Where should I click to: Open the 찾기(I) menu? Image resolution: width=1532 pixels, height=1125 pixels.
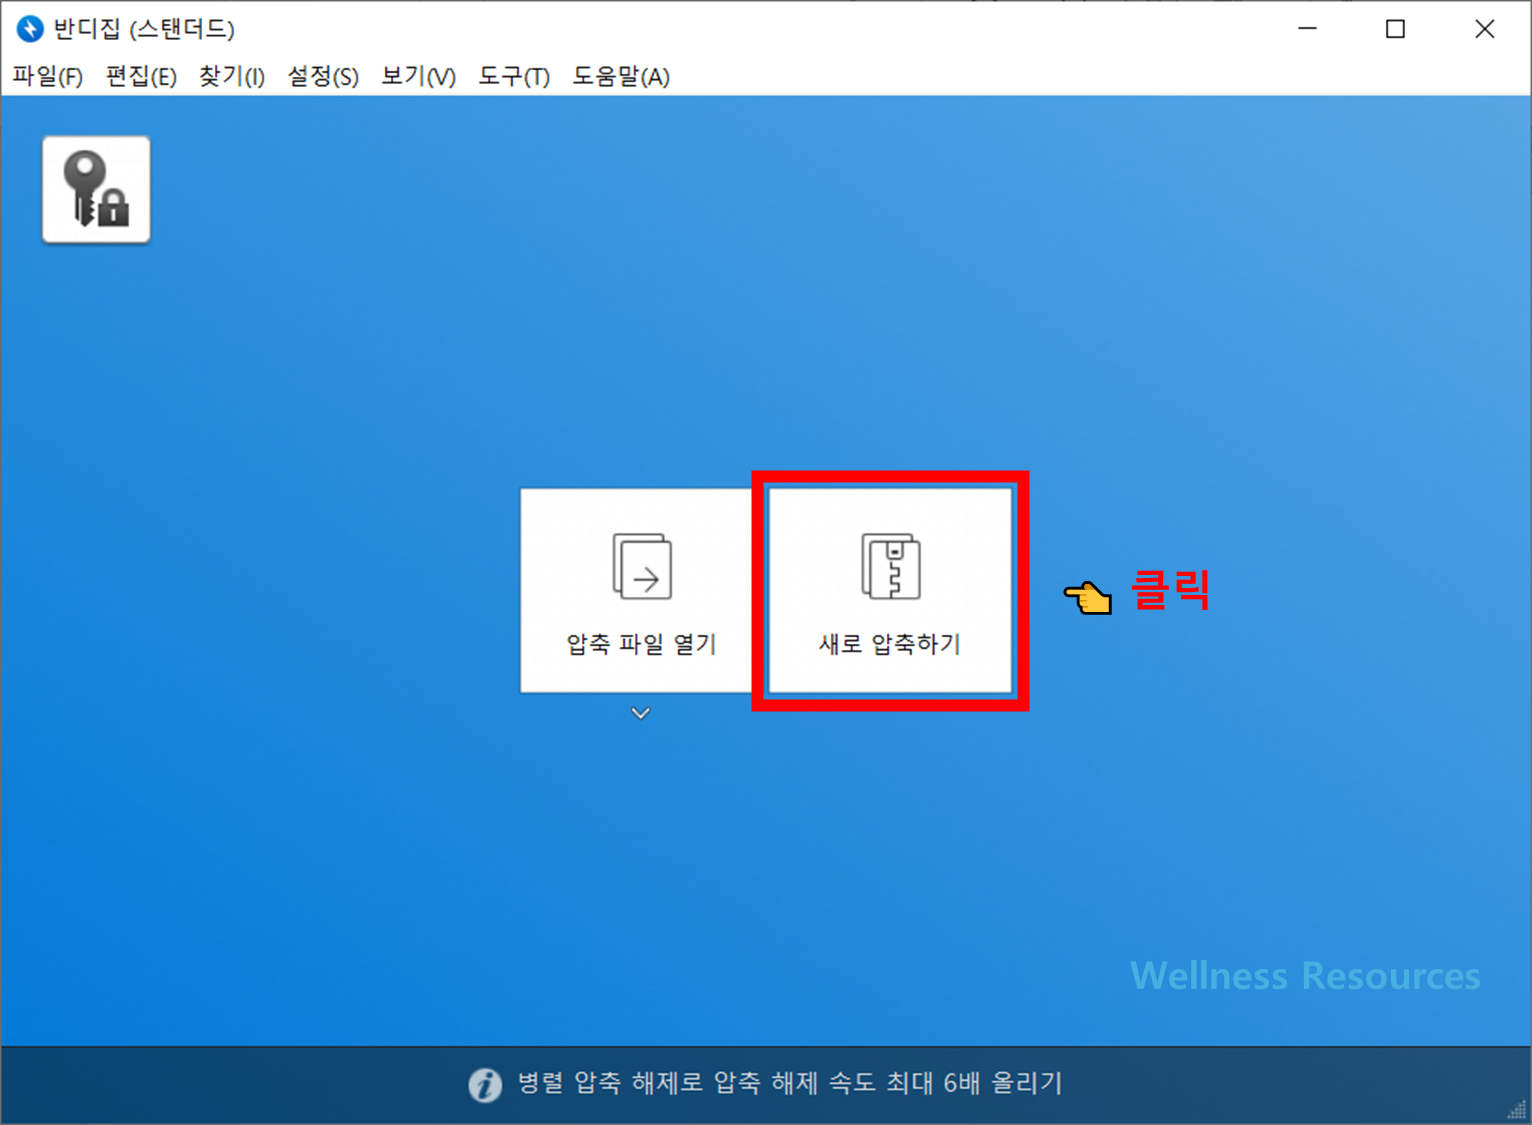click(x=232, y=76)
